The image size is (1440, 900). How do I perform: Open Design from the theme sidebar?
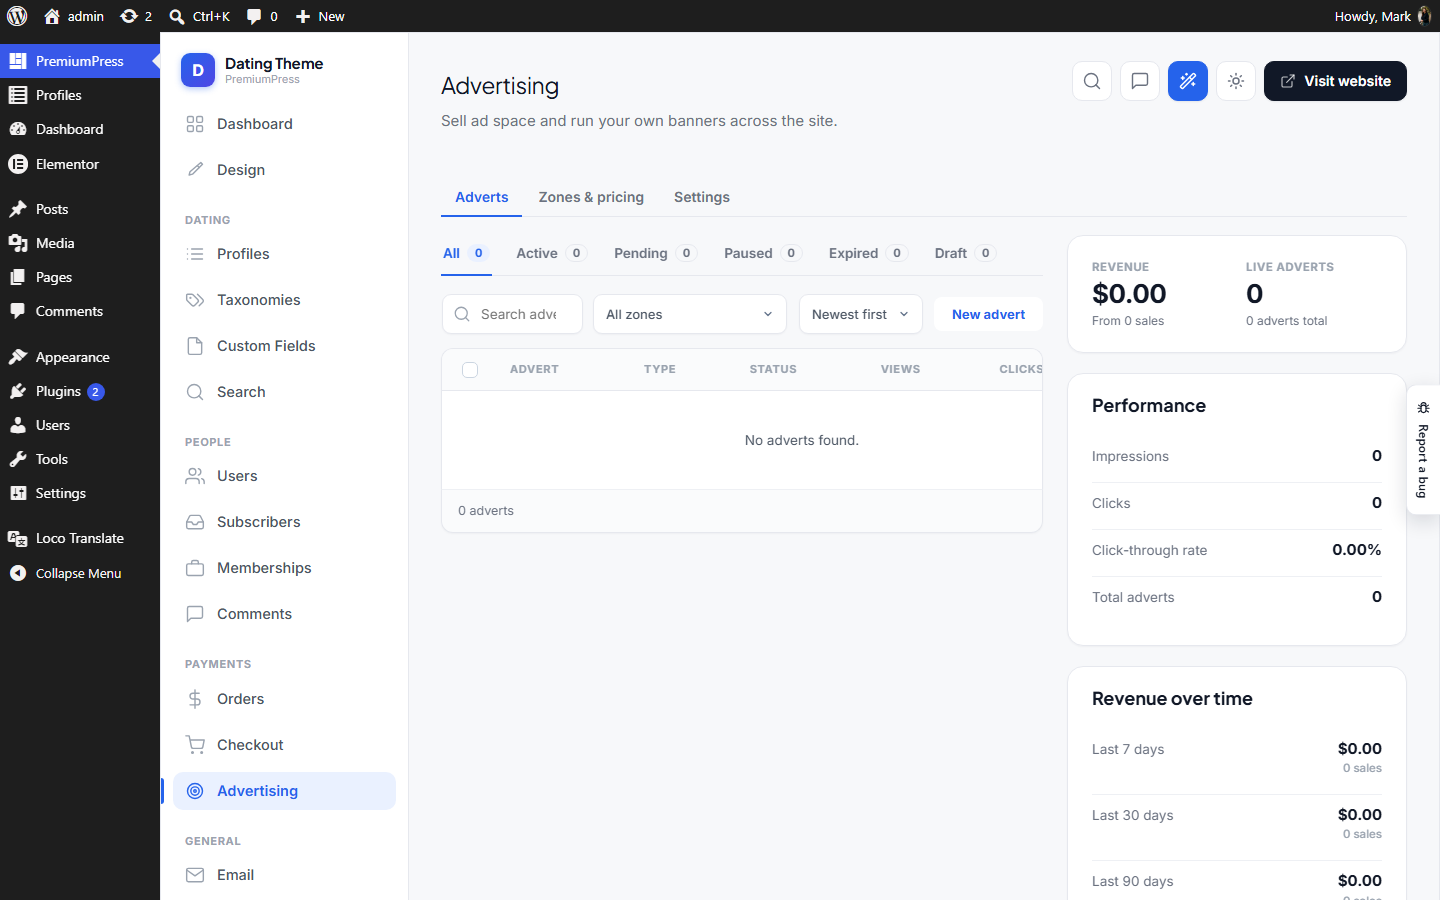point(284,170)
